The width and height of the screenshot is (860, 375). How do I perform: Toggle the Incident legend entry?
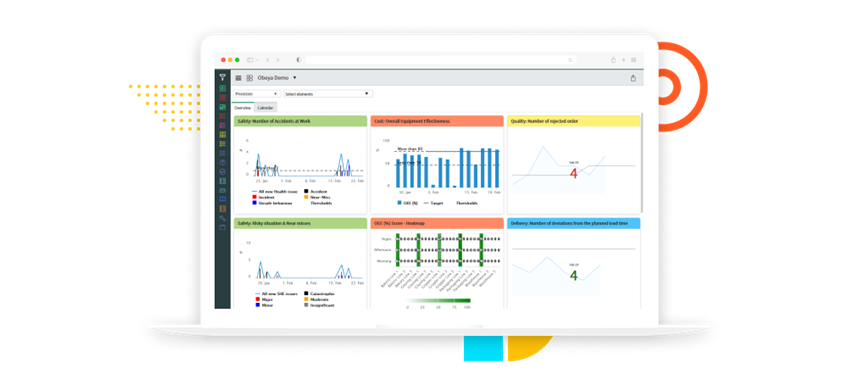tap(263, 197)
